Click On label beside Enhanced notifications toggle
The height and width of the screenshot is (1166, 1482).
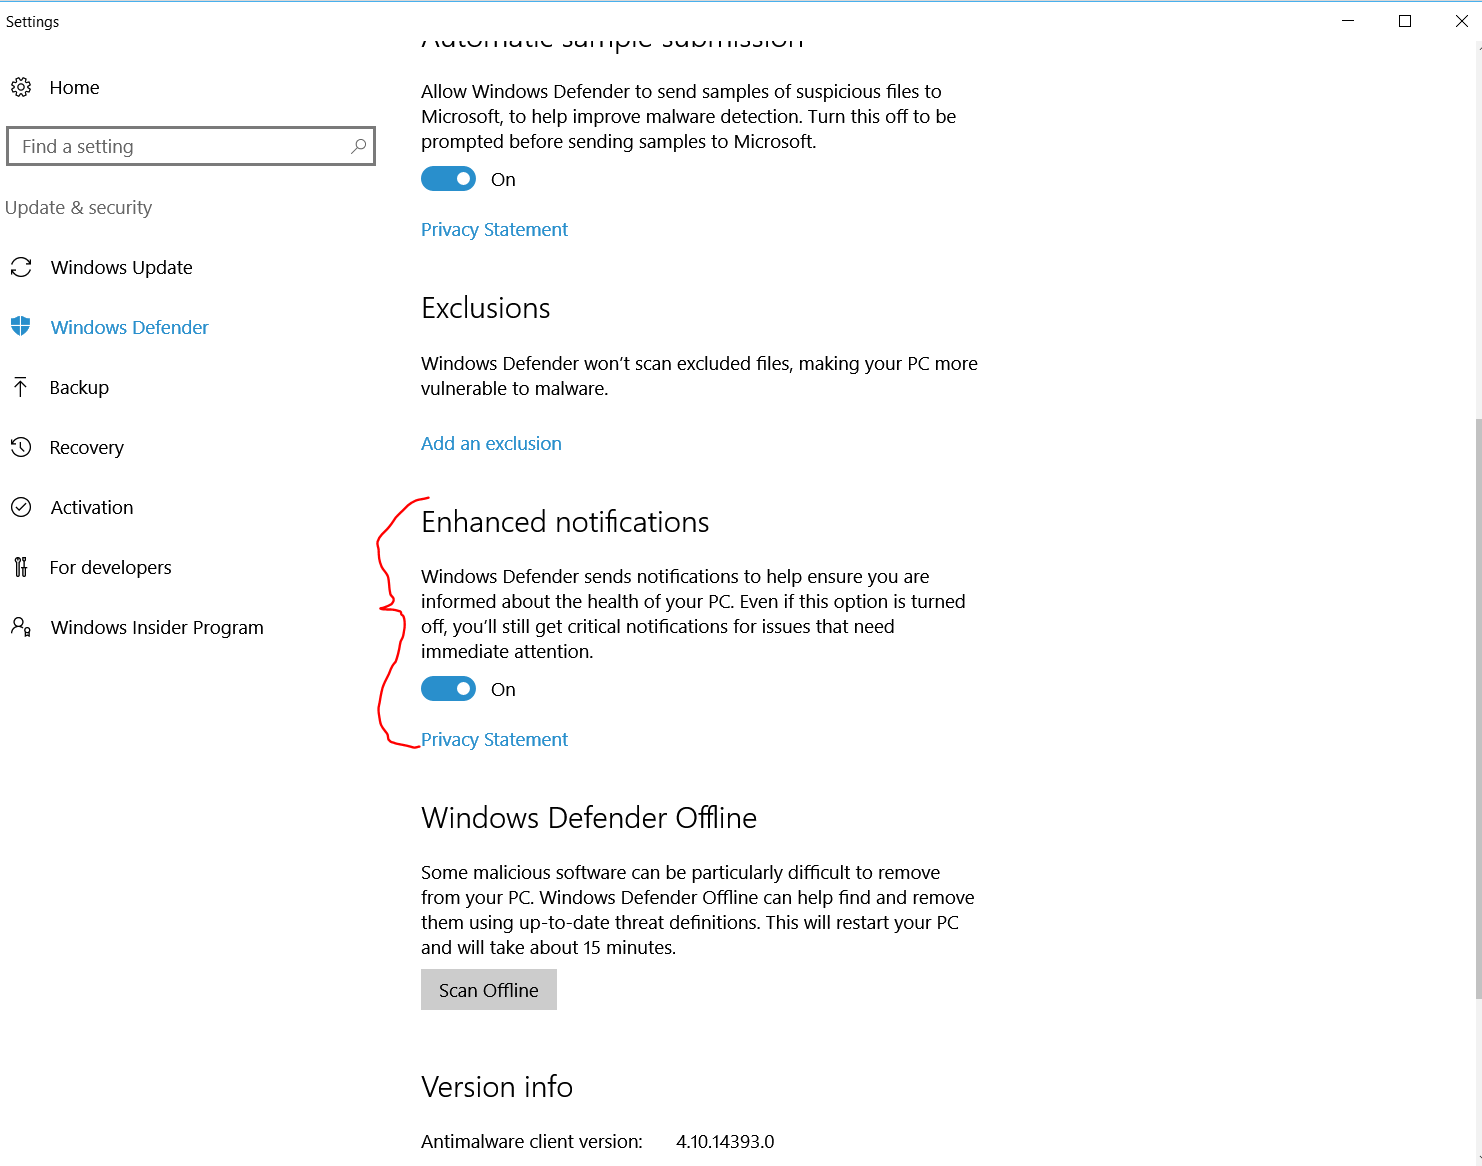[503, 689]
